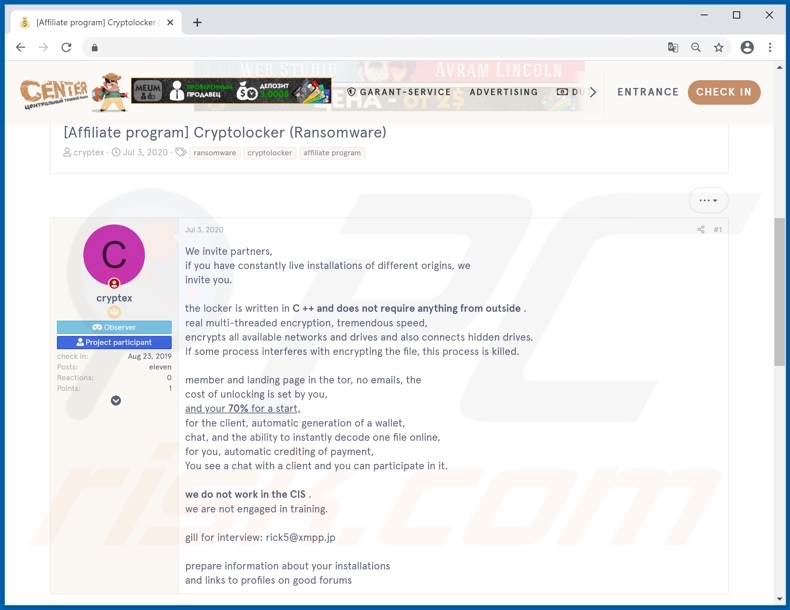
Task: Open the zoom magnifier icon
Action: tap(696, 47)
